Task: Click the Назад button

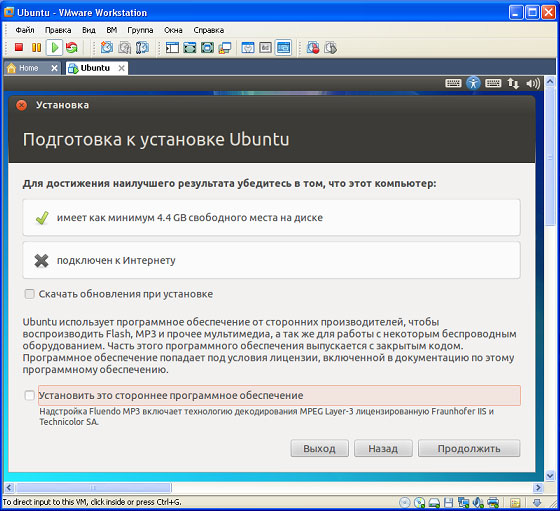Action: (383, 449)
